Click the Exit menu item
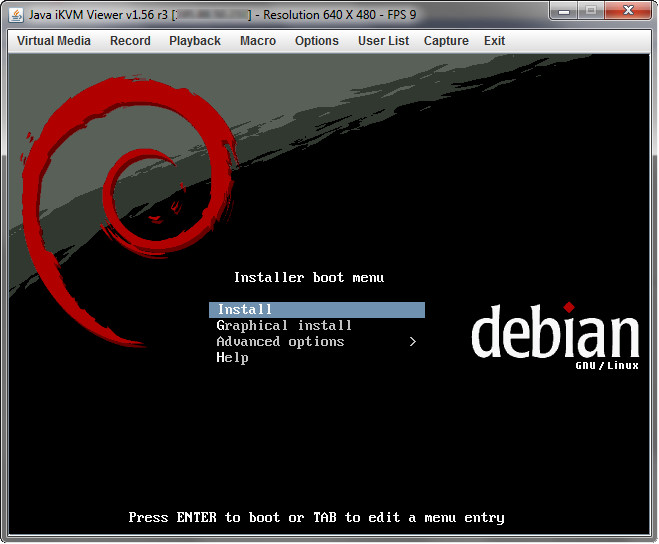 click(495, 41)
